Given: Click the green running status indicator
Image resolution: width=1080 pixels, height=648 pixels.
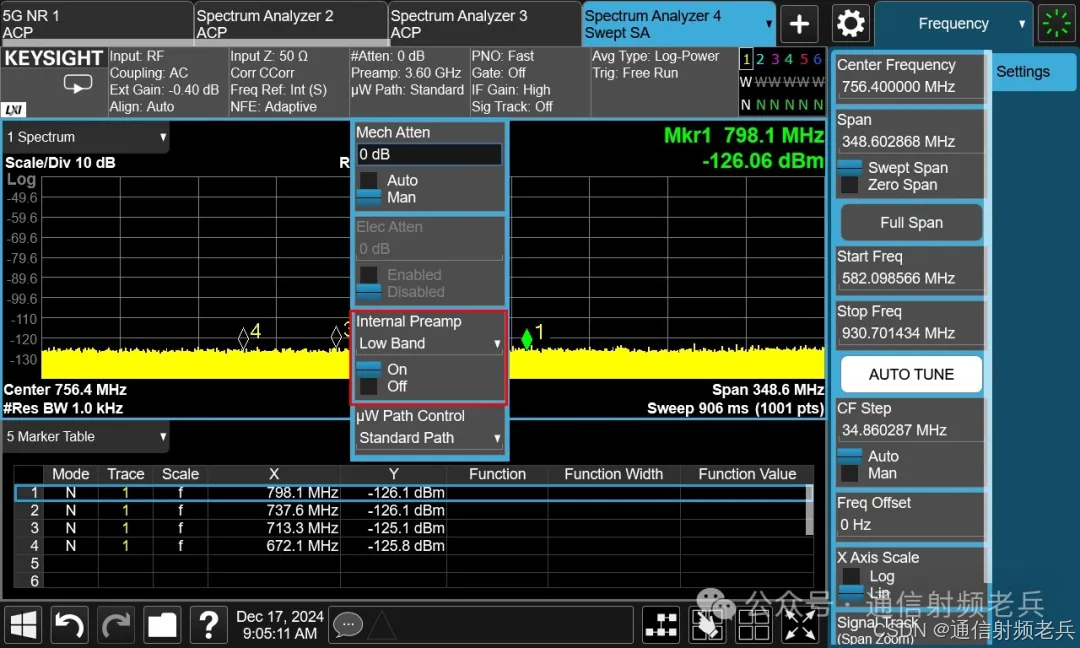Looking at the screenshot, I should (x=1056, y=23).
